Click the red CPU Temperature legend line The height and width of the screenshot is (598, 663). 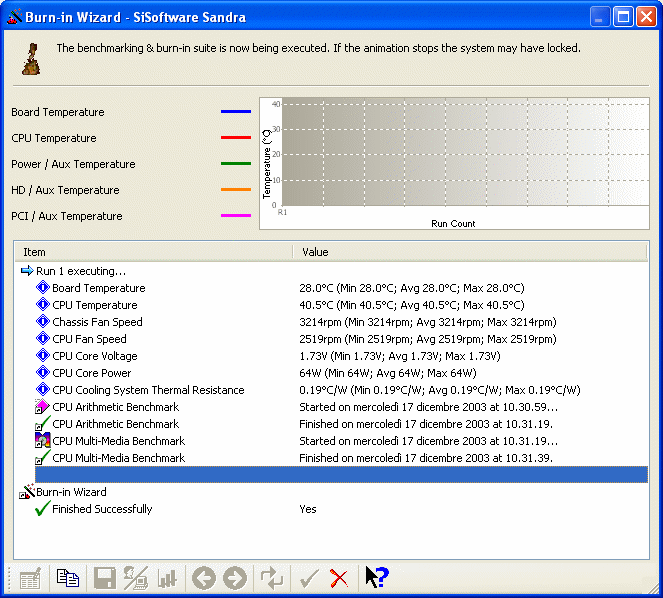236,137
